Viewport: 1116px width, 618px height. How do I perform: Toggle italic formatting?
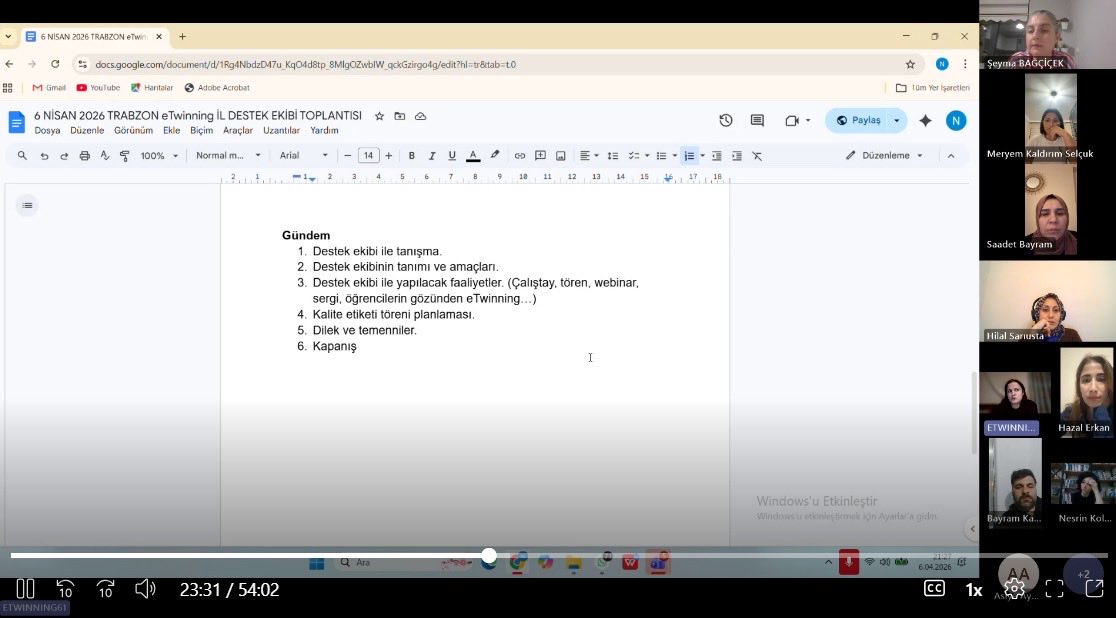click(x=431, y=155)
